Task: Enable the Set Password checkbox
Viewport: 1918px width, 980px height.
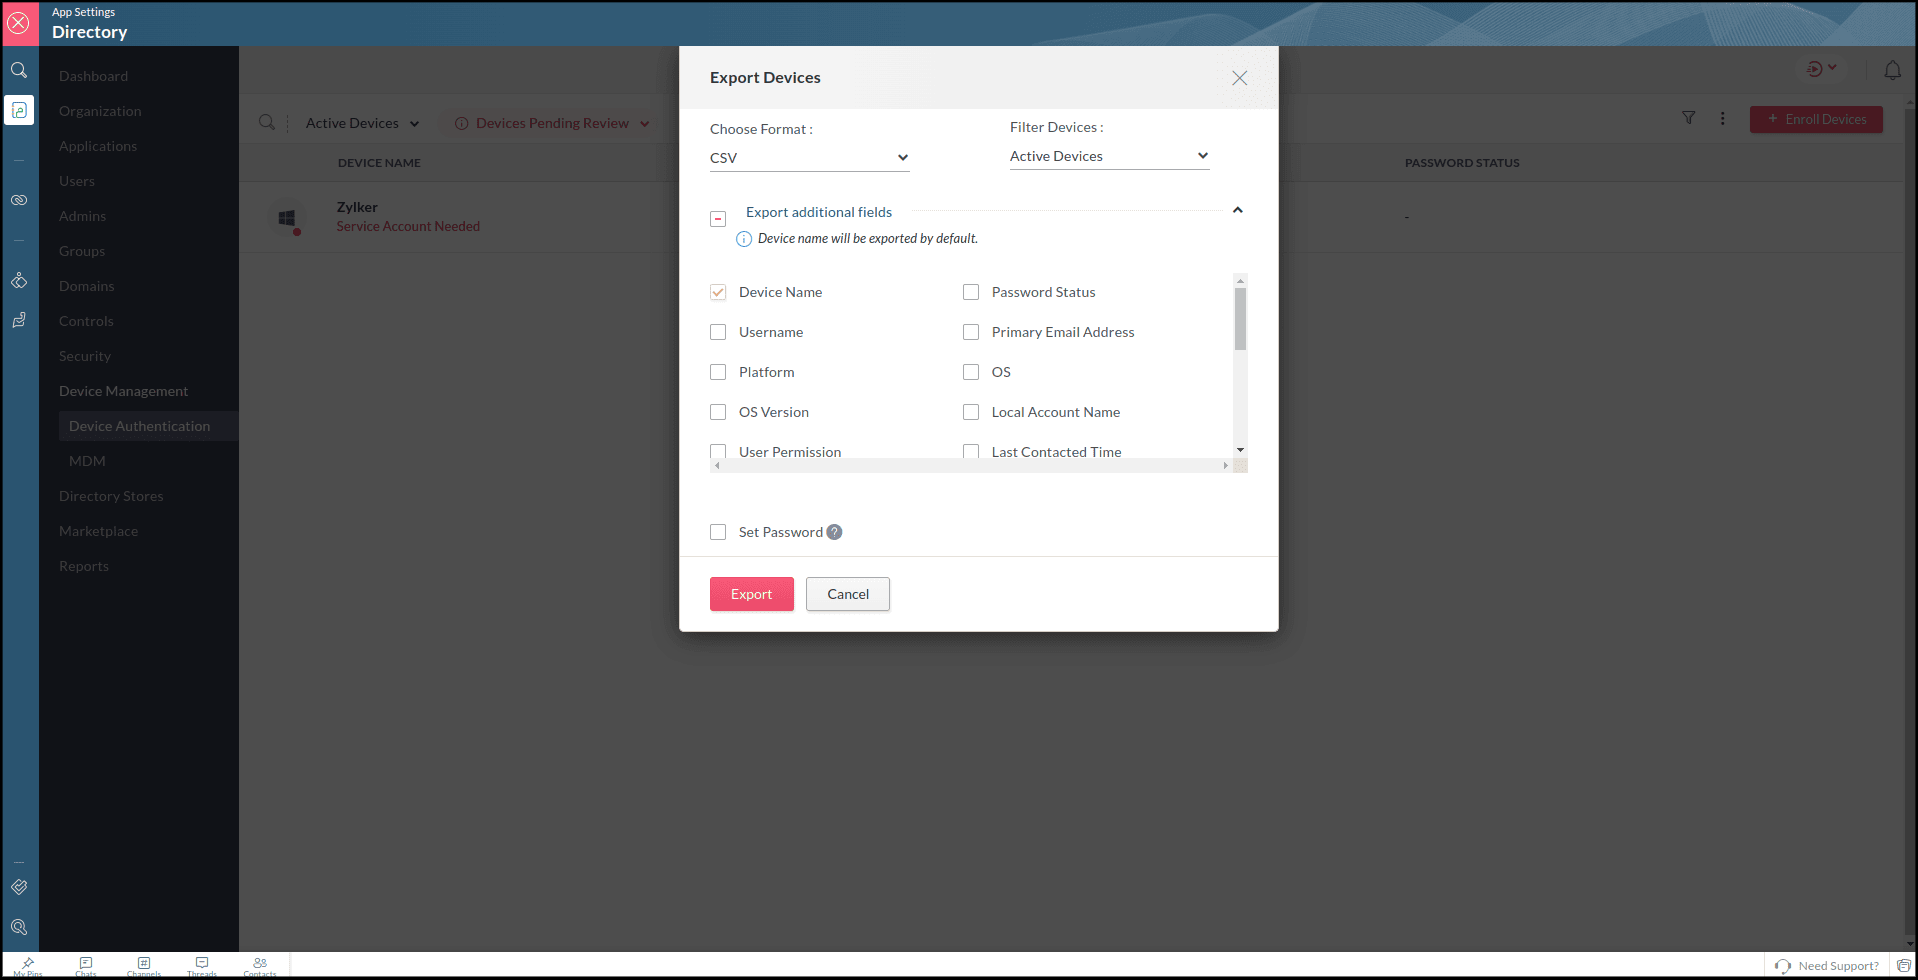Action: [718, 532]
